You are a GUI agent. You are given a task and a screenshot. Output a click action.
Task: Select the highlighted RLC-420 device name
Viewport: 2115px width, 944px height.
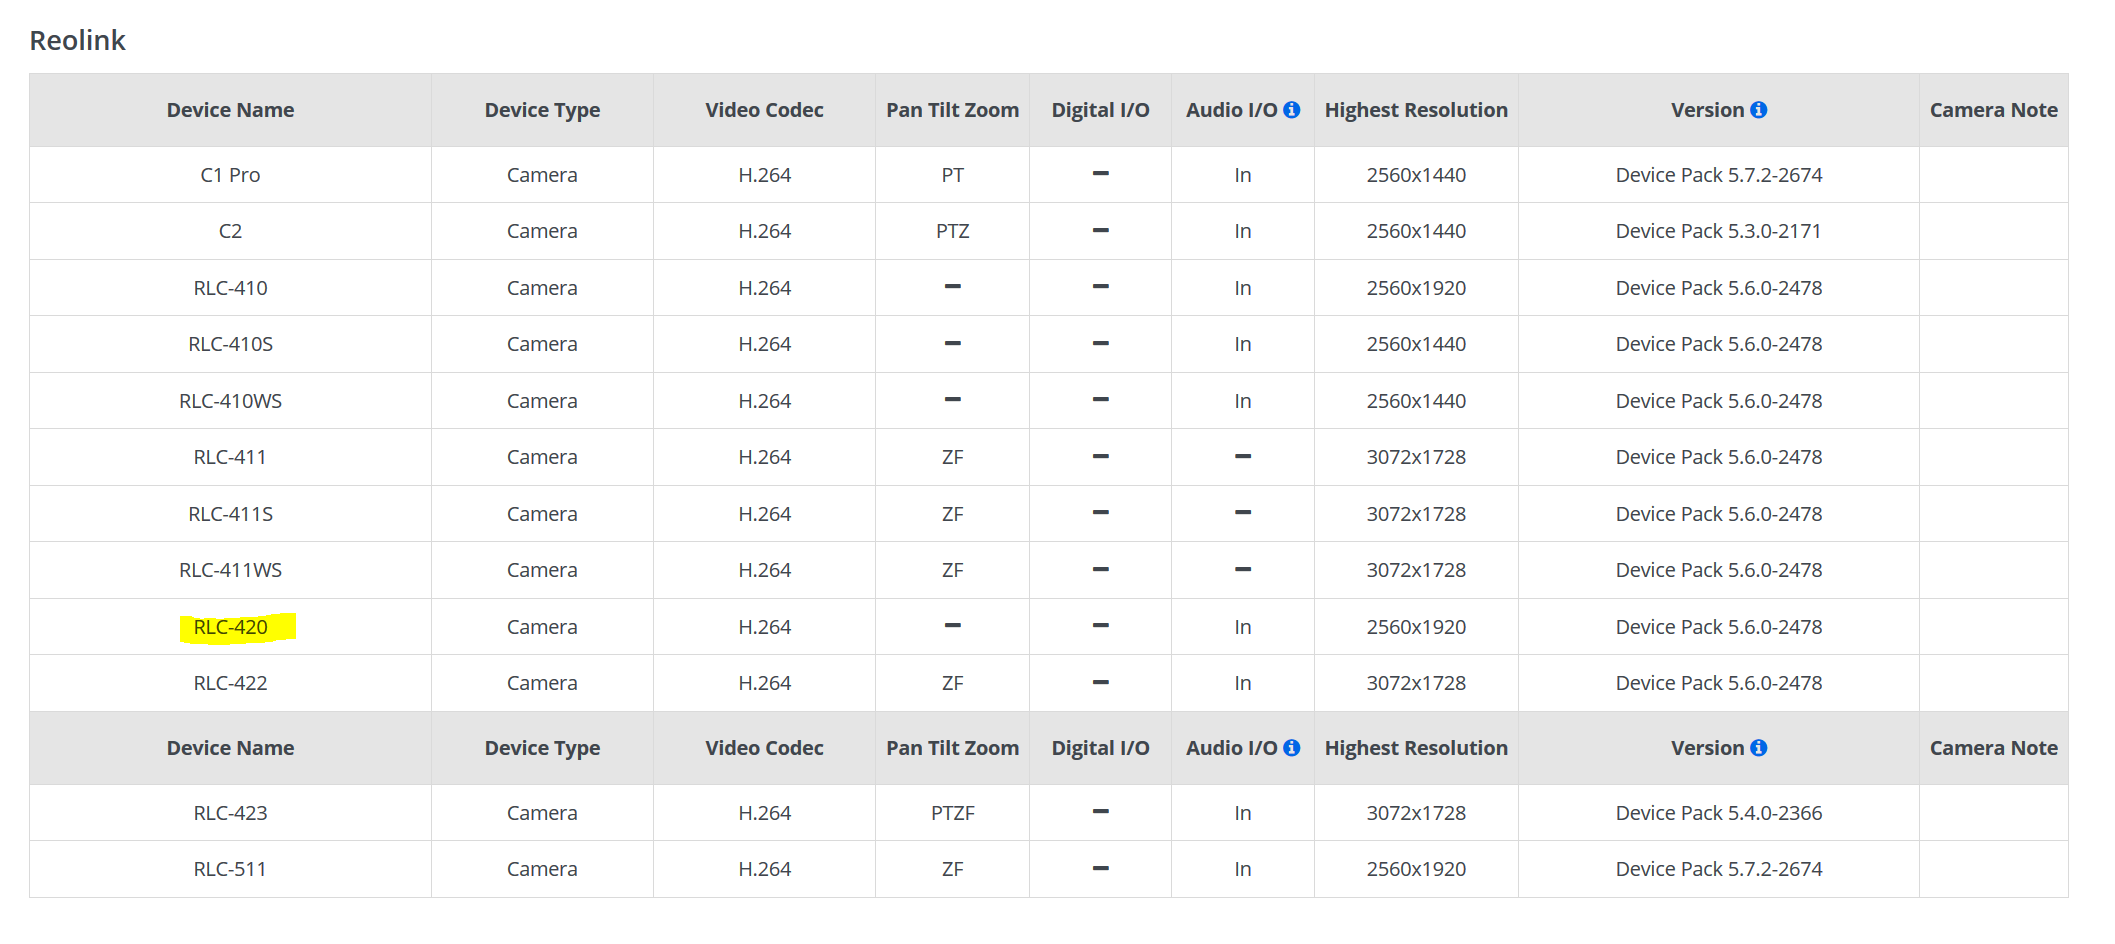coord(231,627)
